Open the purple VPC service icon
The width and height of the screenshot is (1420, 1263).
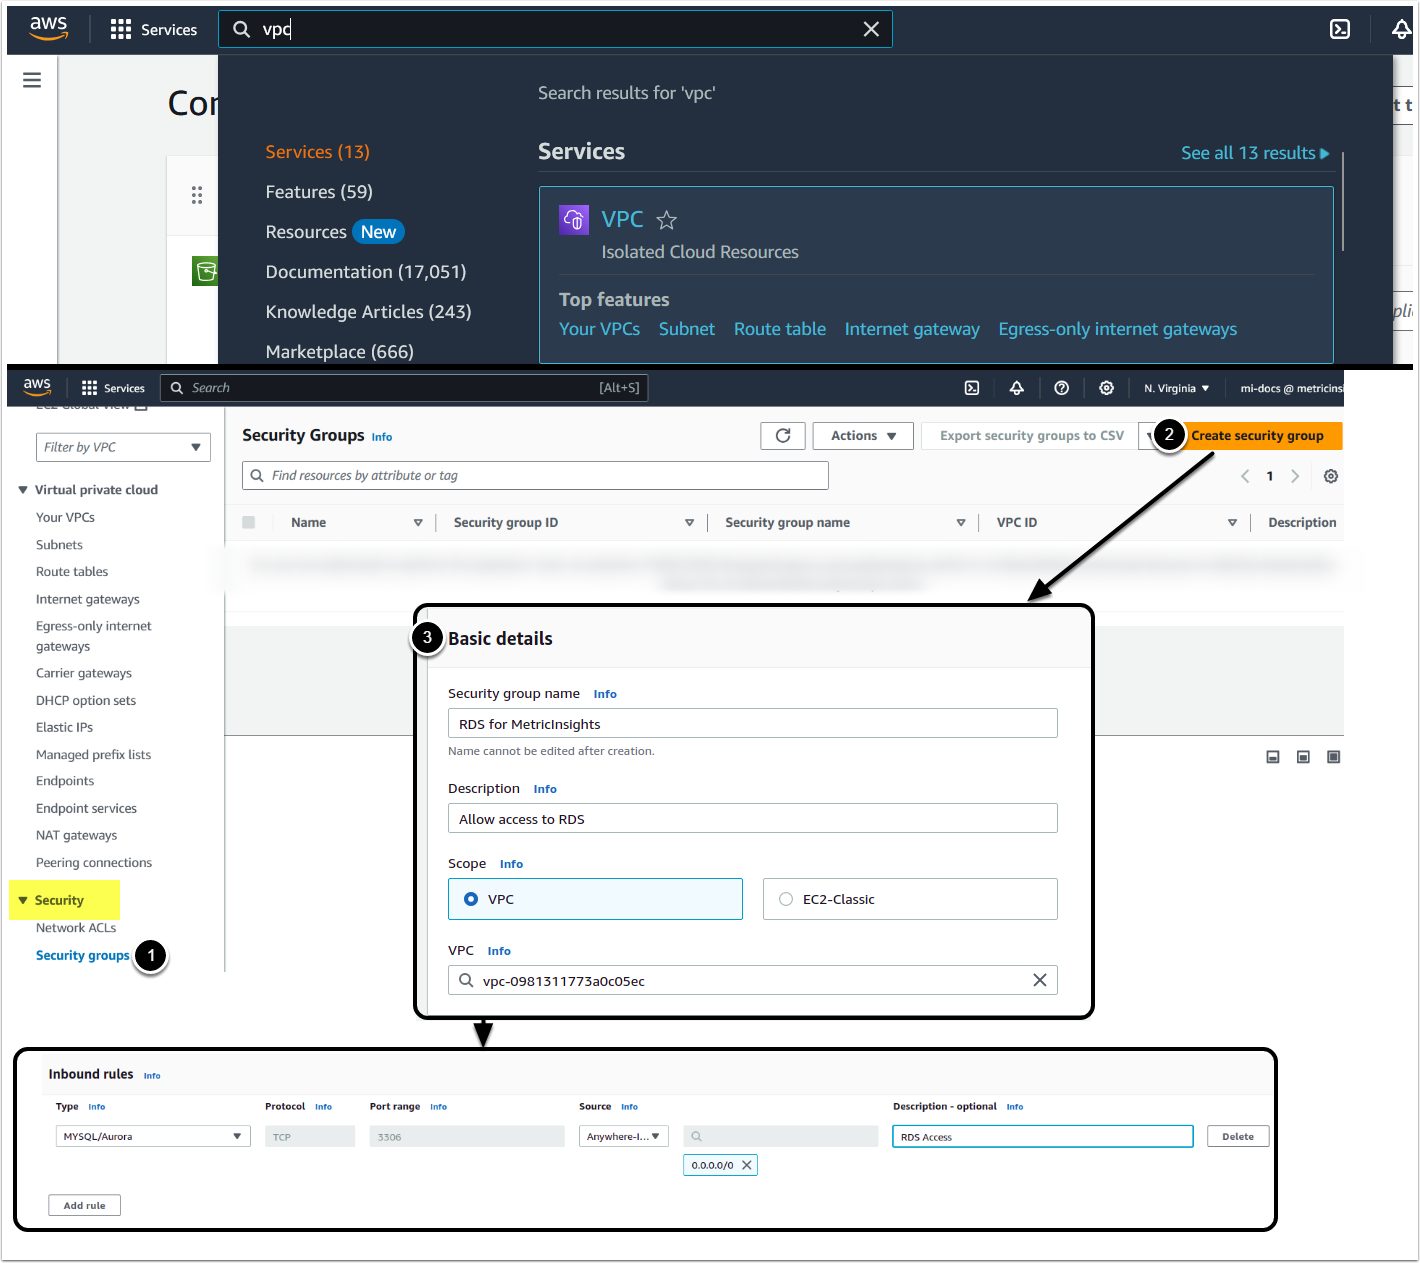pyautogui.click(x=574, y=219)
